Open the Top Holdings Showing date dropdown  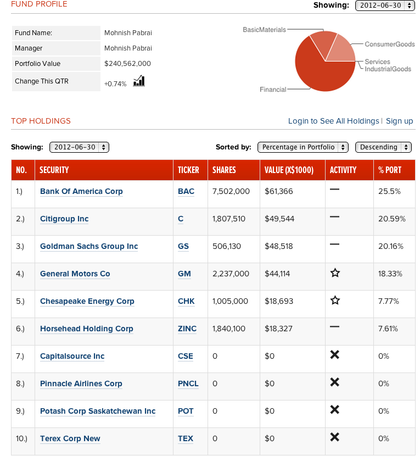coord(79,147)
